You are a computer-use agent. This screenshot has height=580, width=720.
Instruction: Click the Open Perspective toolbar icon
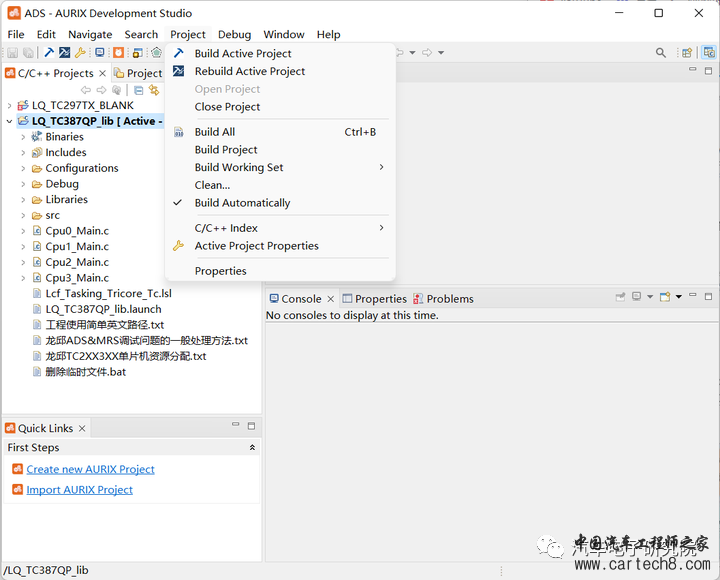[x=687, y=53]
